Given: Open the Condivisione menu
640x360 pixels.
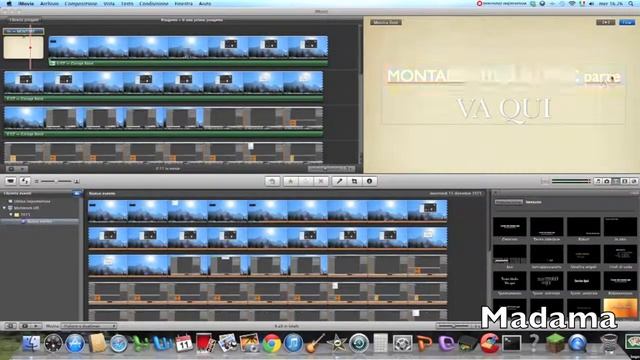Looking at the screenshot, I should [154, 3].
